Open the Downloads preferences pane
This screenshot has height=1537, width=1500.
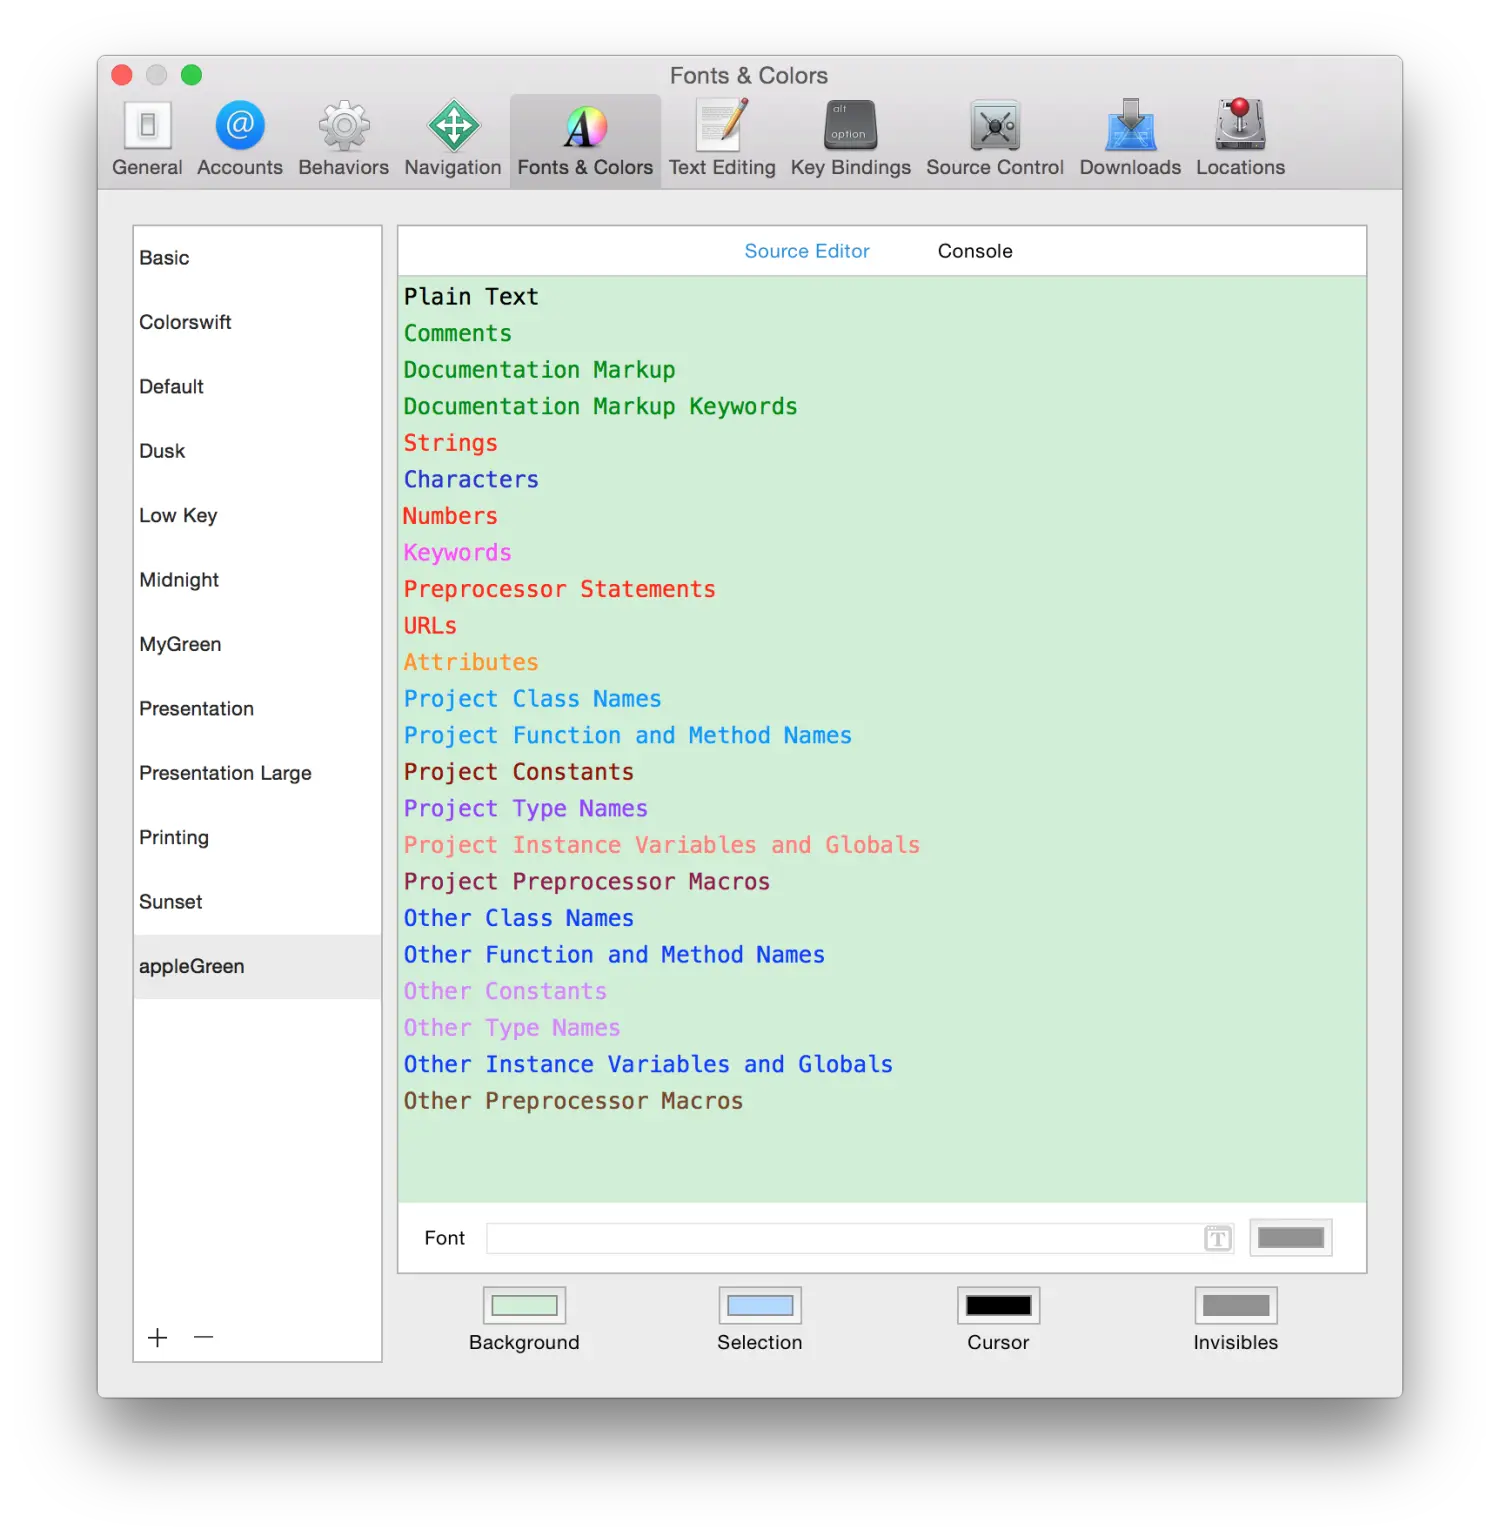[1130, 139]
